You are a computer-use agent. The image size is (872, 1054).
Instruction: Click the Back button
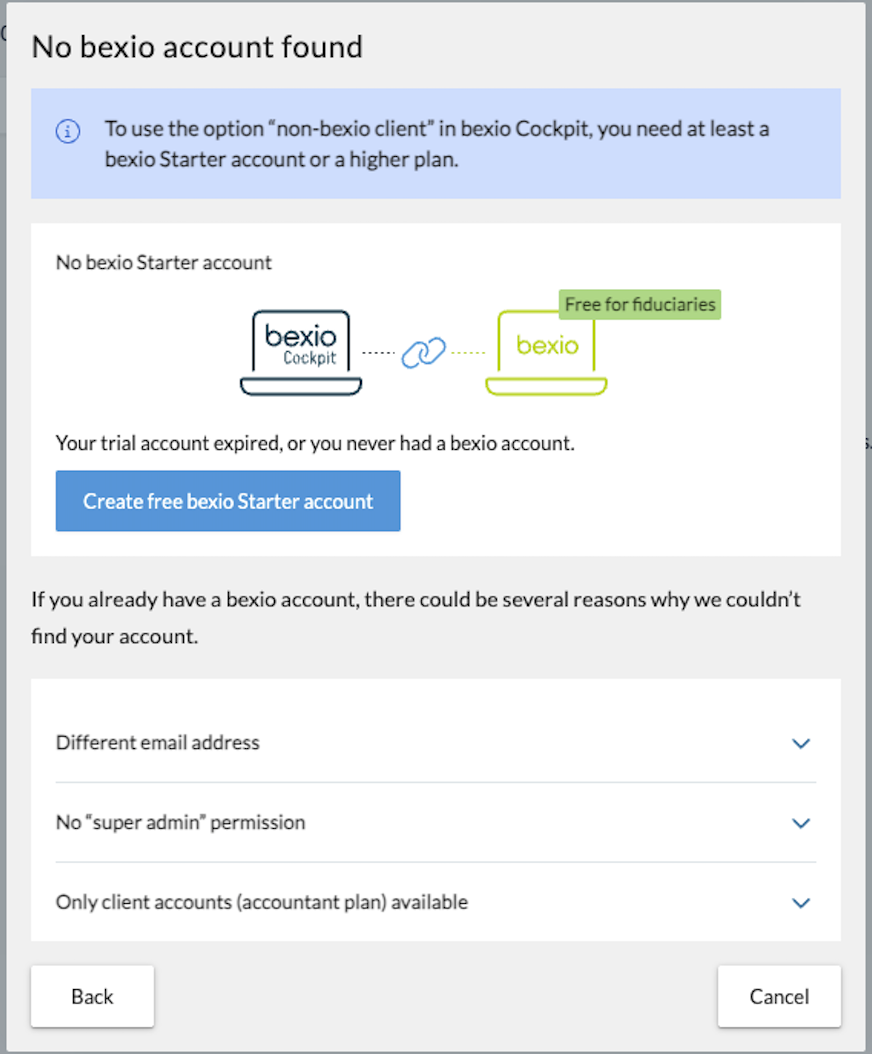92,996
